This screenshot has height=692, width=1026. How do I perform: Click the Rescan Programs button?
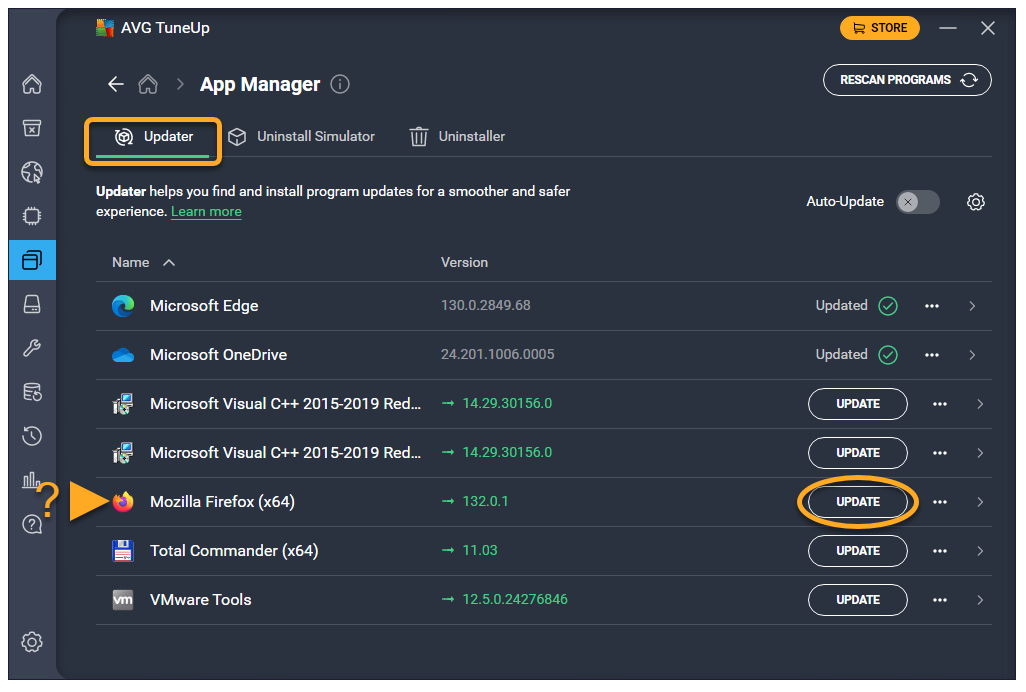tap(907, 80)
